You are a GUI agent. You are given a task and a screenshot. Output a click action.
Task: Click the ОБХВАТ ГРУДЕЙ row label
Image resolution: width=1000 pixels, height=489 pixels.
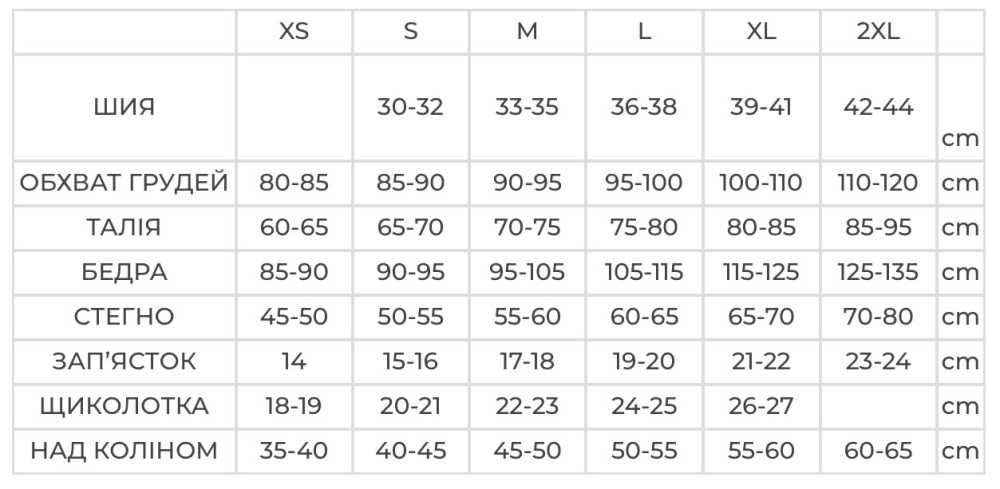[124, 183]
